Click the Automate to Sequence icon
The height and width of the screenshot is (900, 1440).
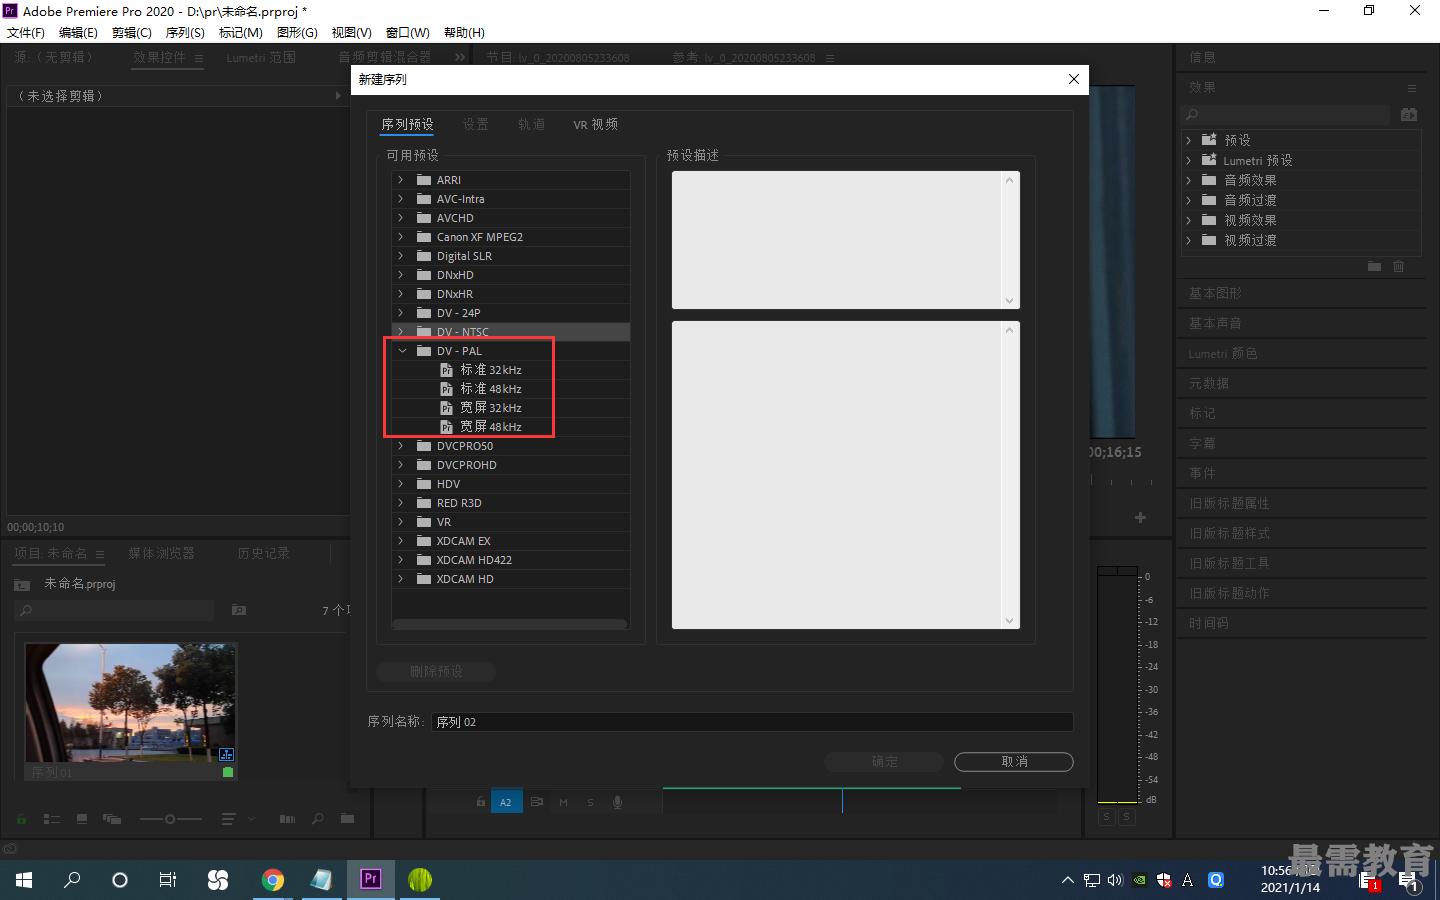(288, 819)
